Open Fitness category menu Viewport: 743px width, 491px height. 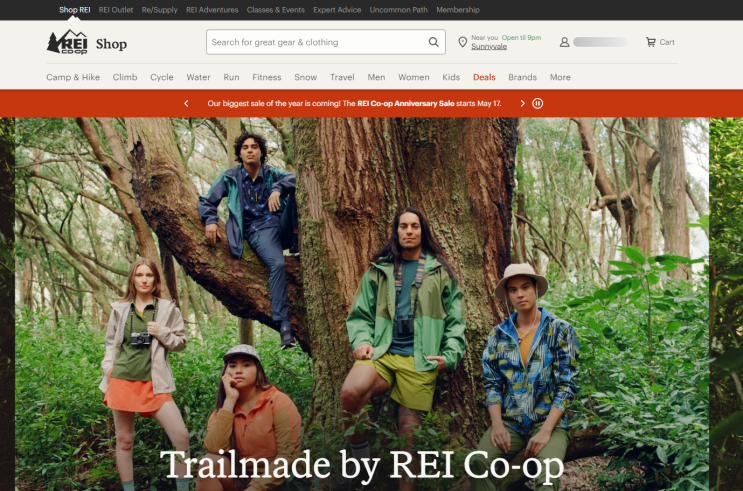pos(267,77)
